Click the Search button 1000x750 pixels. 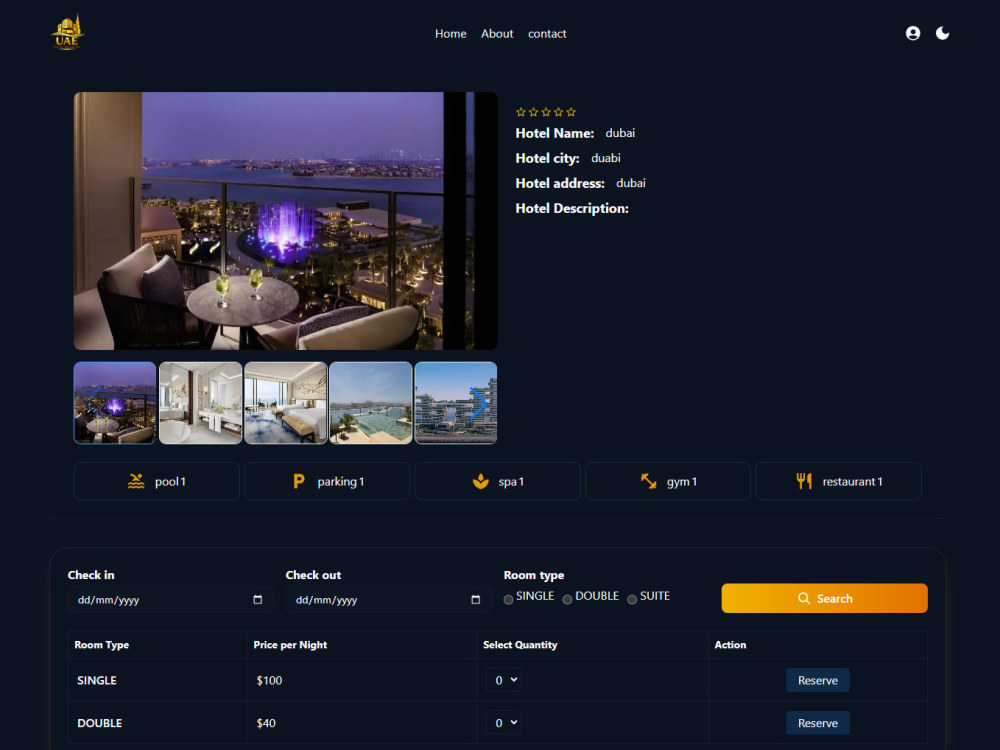pos(825,598)
